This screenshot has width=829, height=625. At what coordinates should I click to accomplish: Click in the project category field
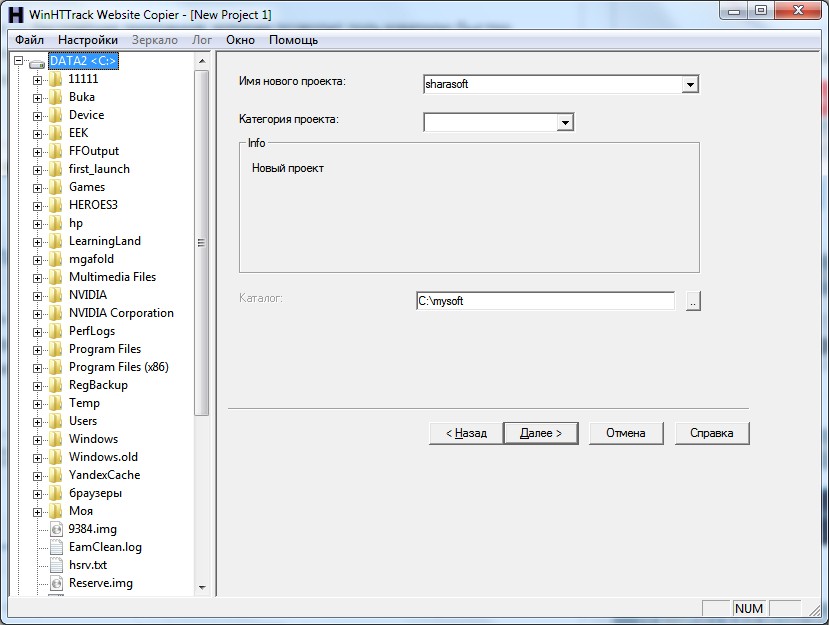tap(491, 123)
